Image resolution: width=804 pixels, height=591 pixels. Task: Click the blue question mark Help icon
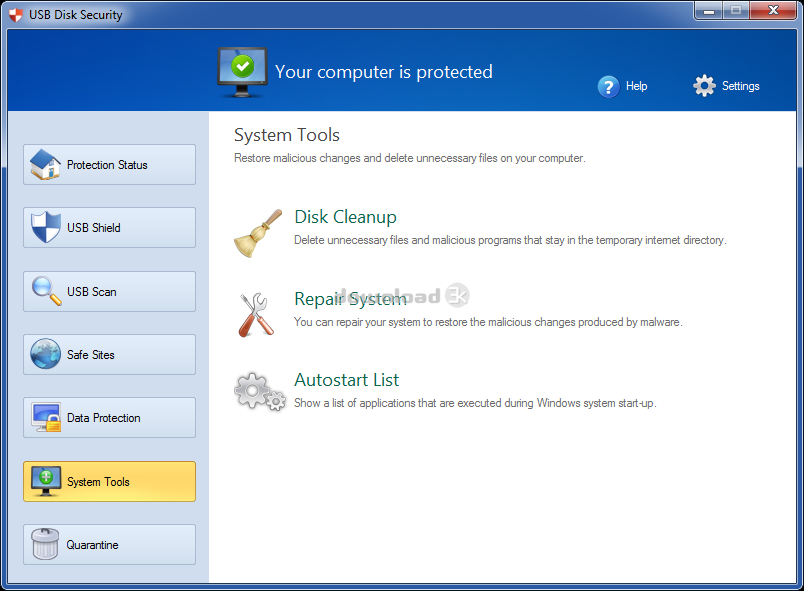[609, 87]
